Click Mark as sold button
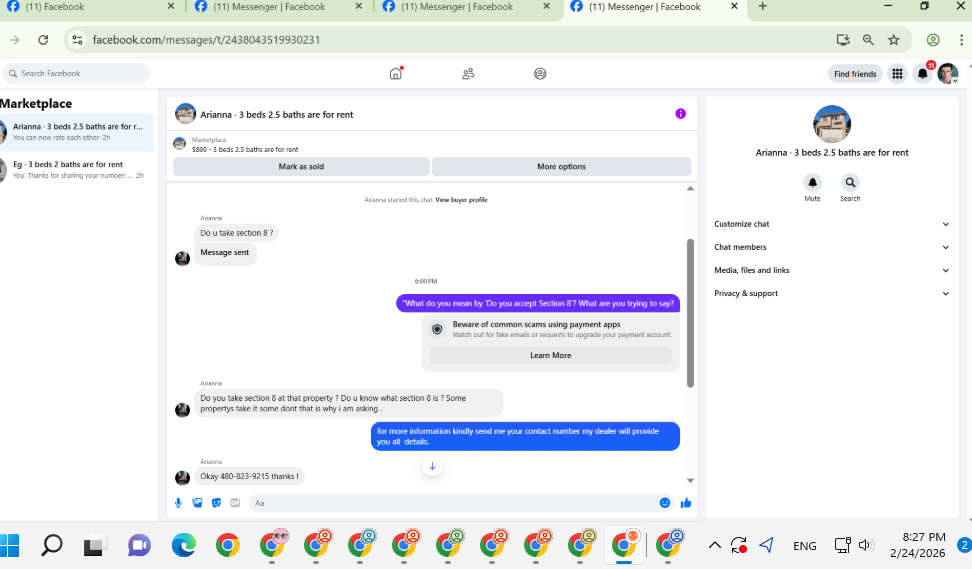 (301, 166)
